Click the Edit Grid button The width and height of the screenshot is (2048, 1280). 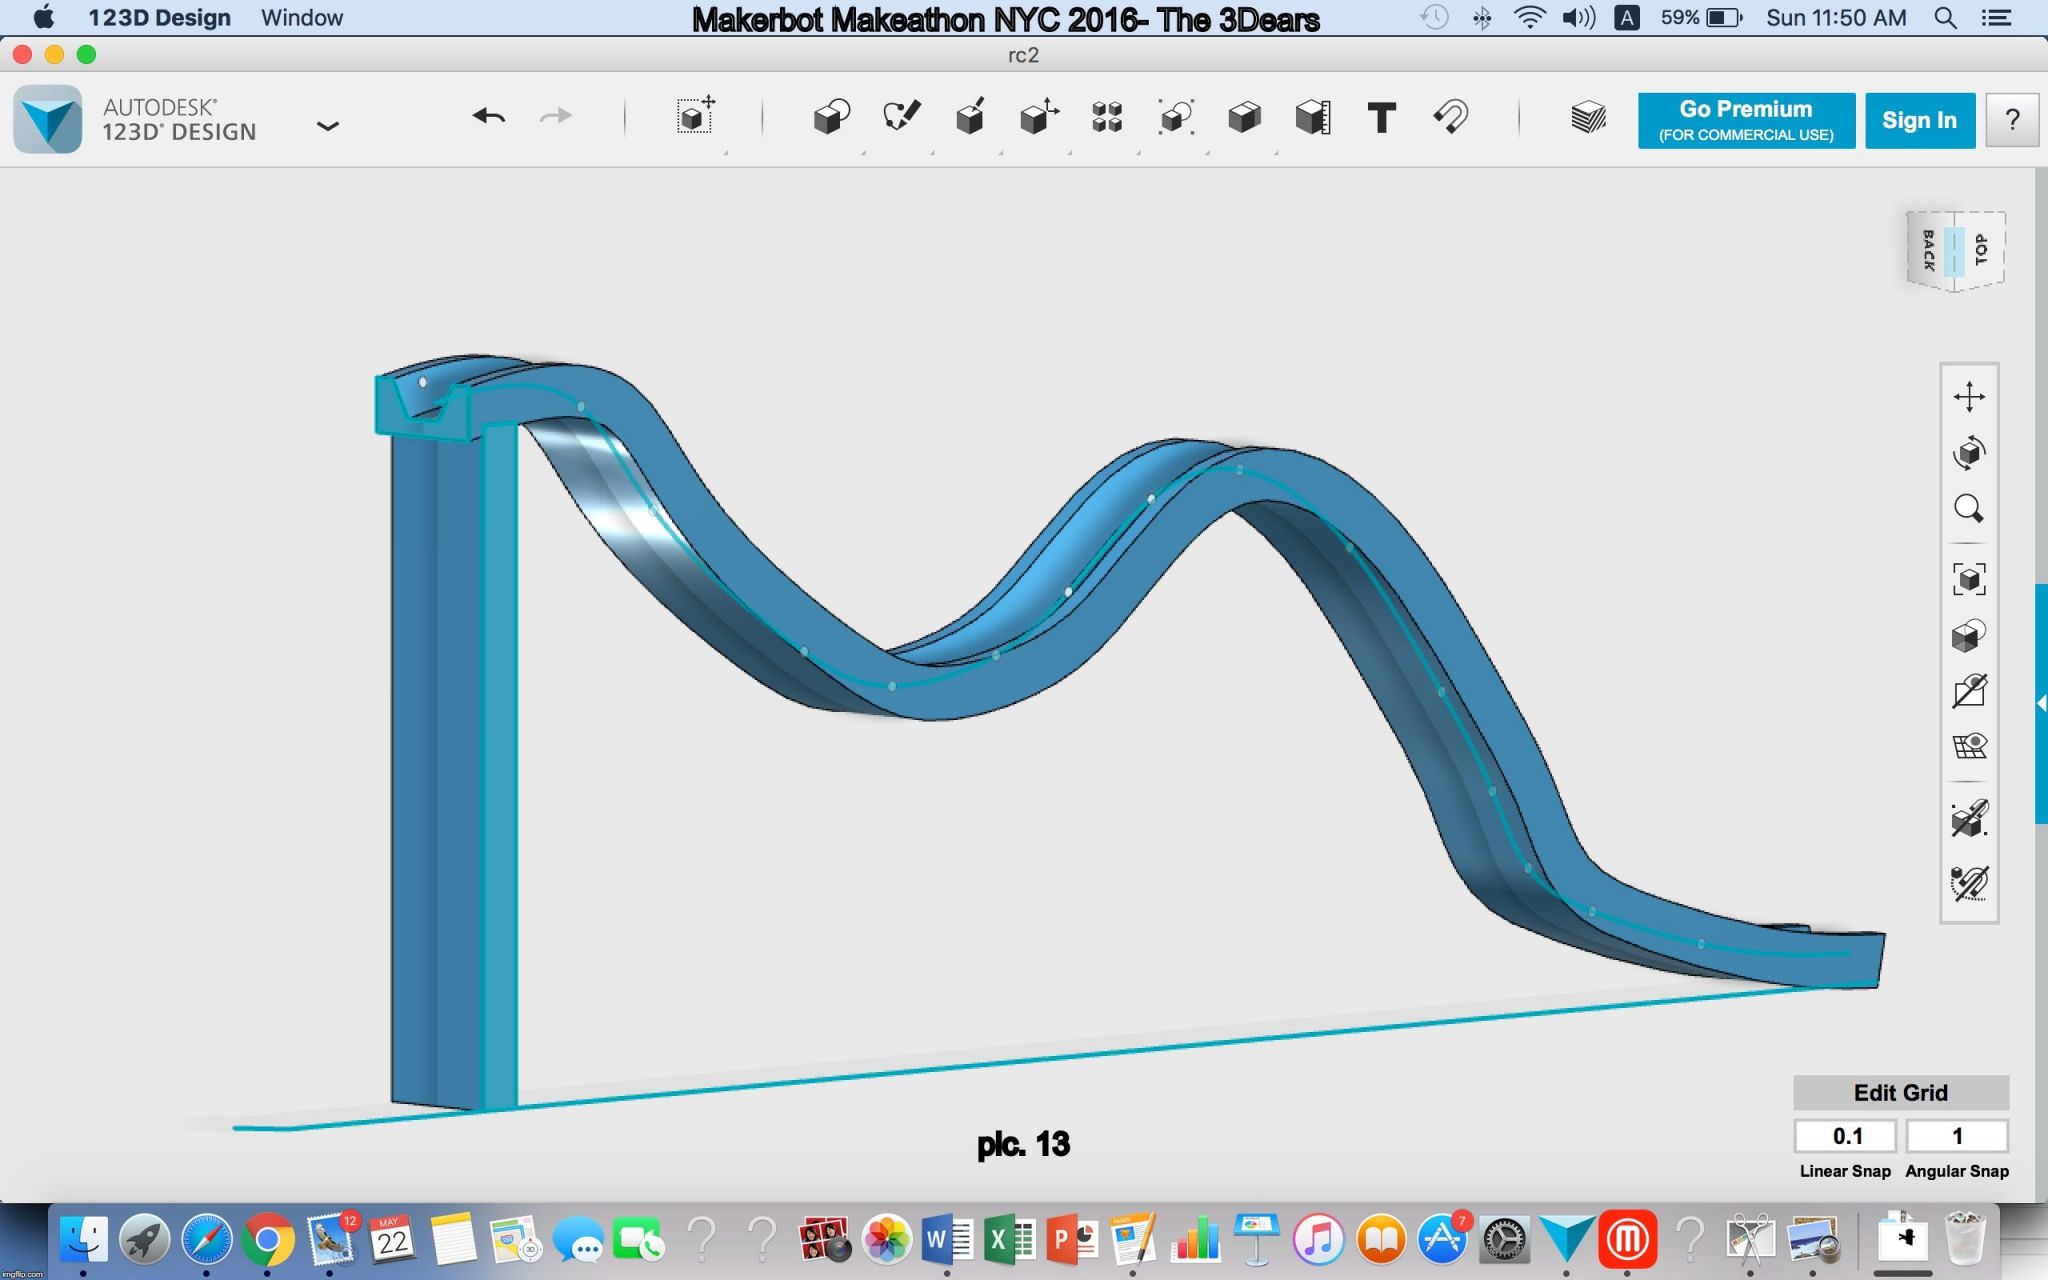(x=1900, y=1092)
